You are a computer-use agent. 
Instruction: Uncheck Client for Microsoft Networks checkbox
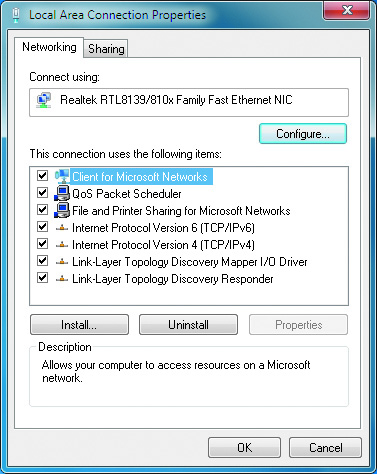(x=42, y=176)
